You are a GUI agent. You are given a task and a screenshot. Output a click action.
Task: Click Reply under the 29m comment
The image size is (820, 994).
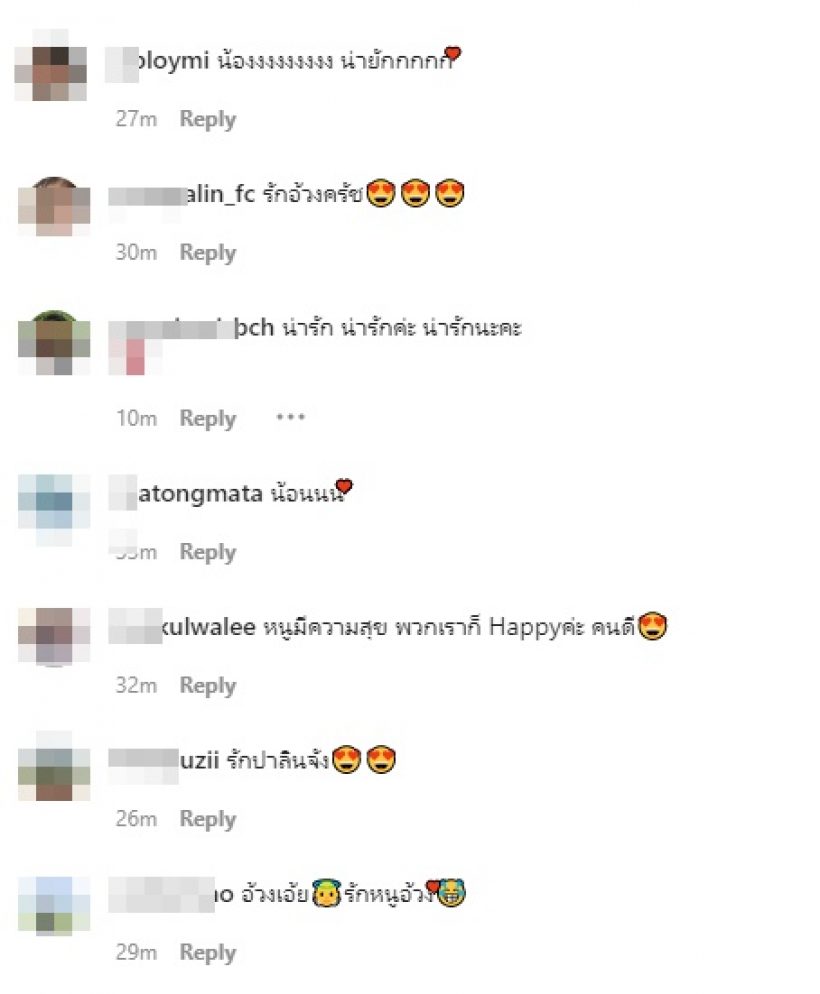tap(207, 953)
